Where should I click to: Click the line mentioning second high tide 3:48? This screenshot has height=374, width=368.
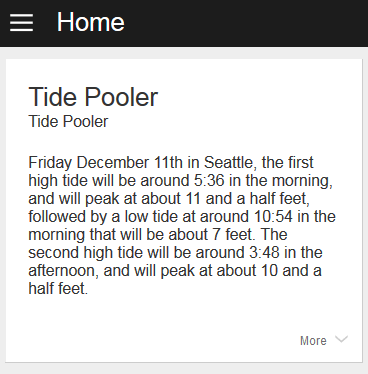tap(175, 253)
